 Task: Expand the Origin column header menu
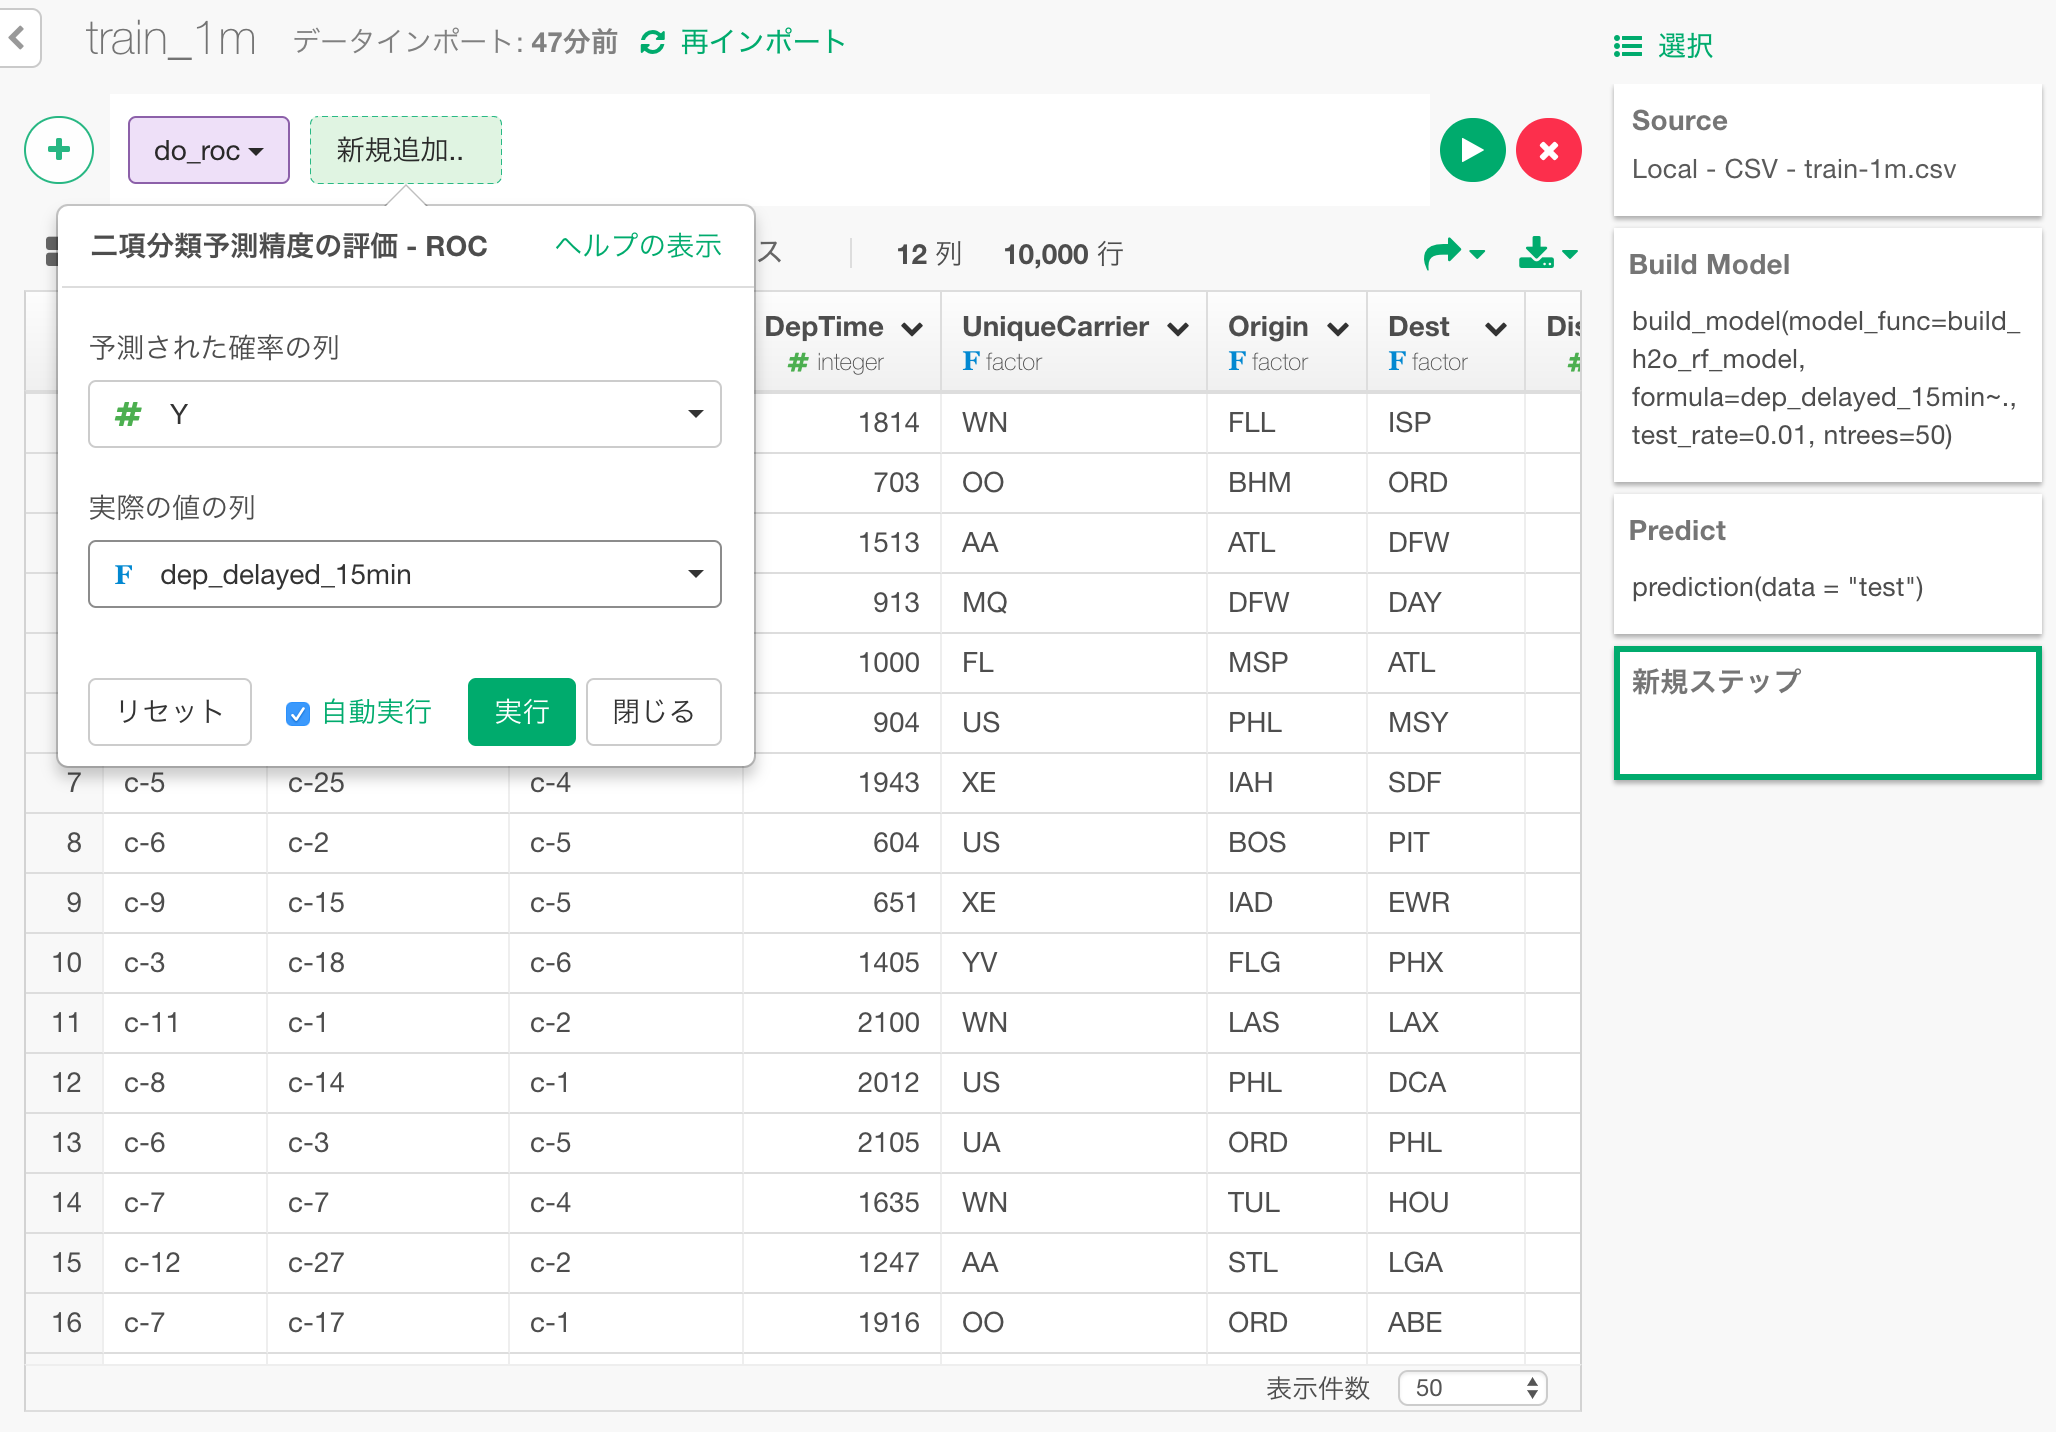[1338, 328]
